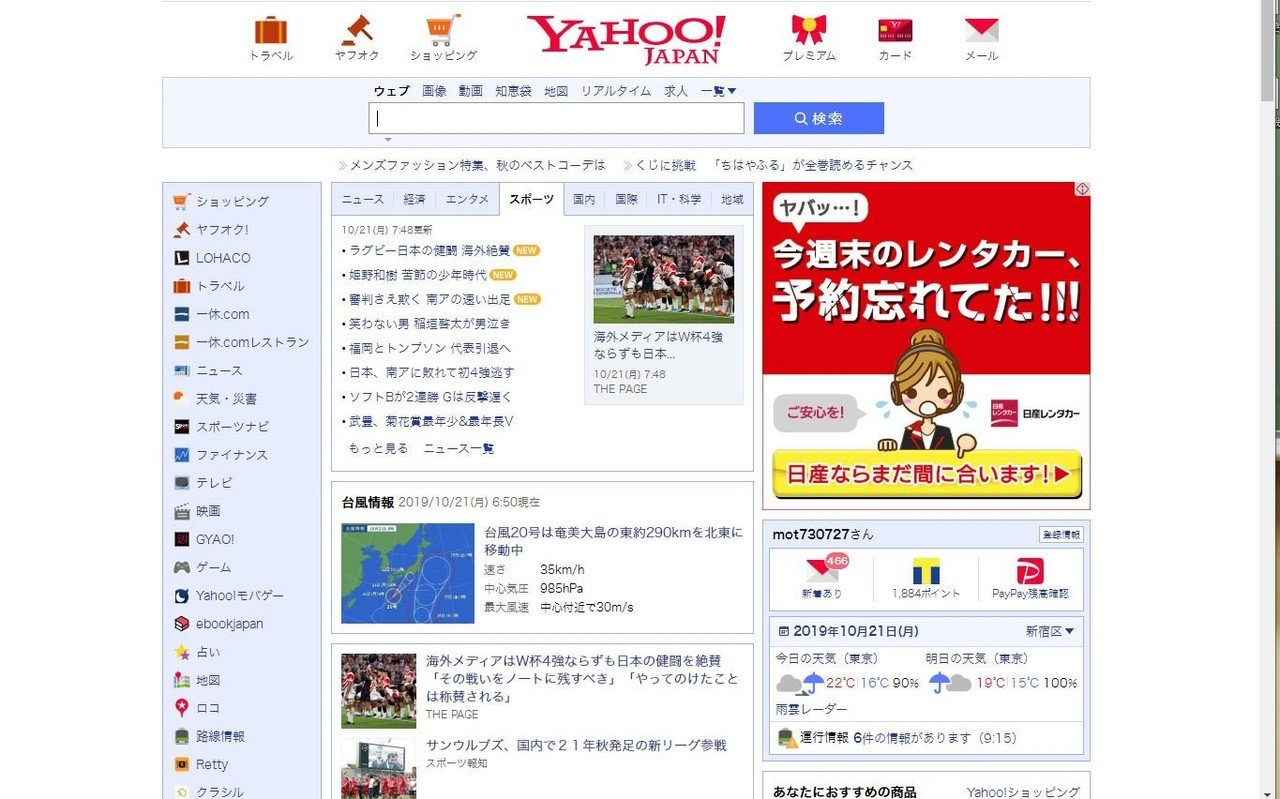The width and height of the screenshot is (1280, 799).
Task: Open ゲーム in the left sidebar
Action: (x=213, y=567)
